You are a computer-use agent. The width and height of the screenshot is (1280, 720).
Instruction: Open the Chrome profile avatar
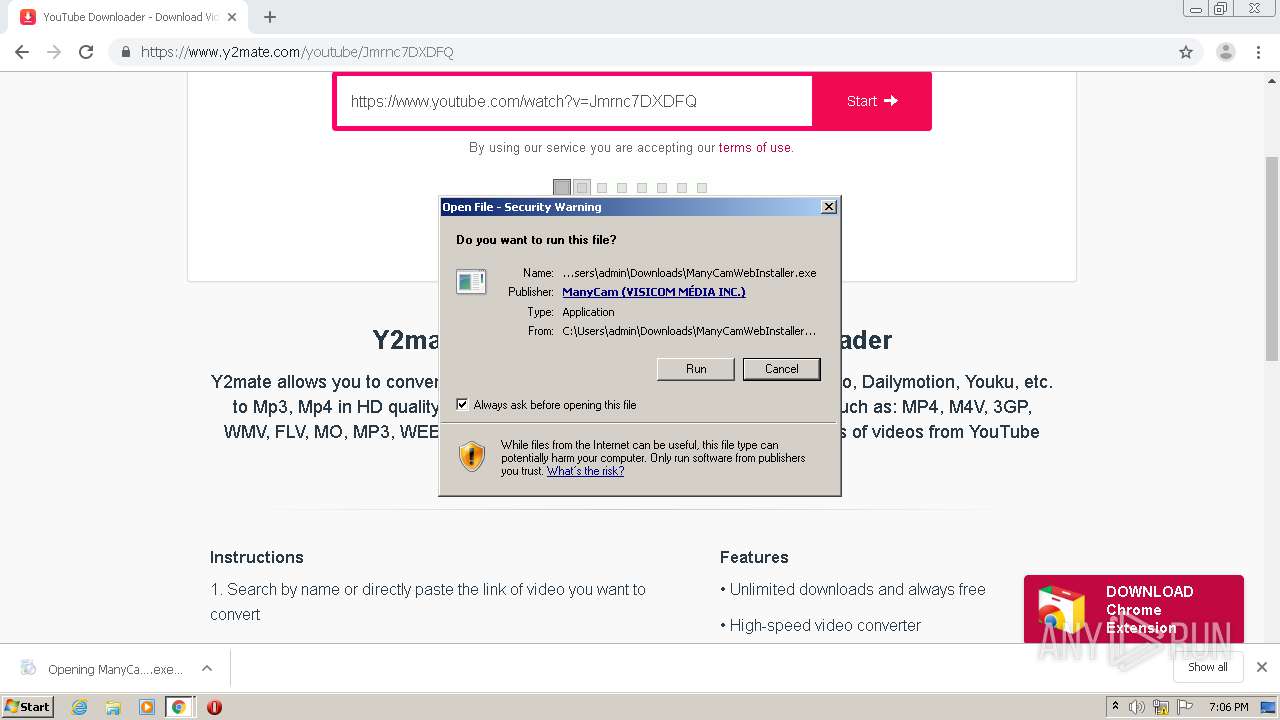(x=1225, y=52)
